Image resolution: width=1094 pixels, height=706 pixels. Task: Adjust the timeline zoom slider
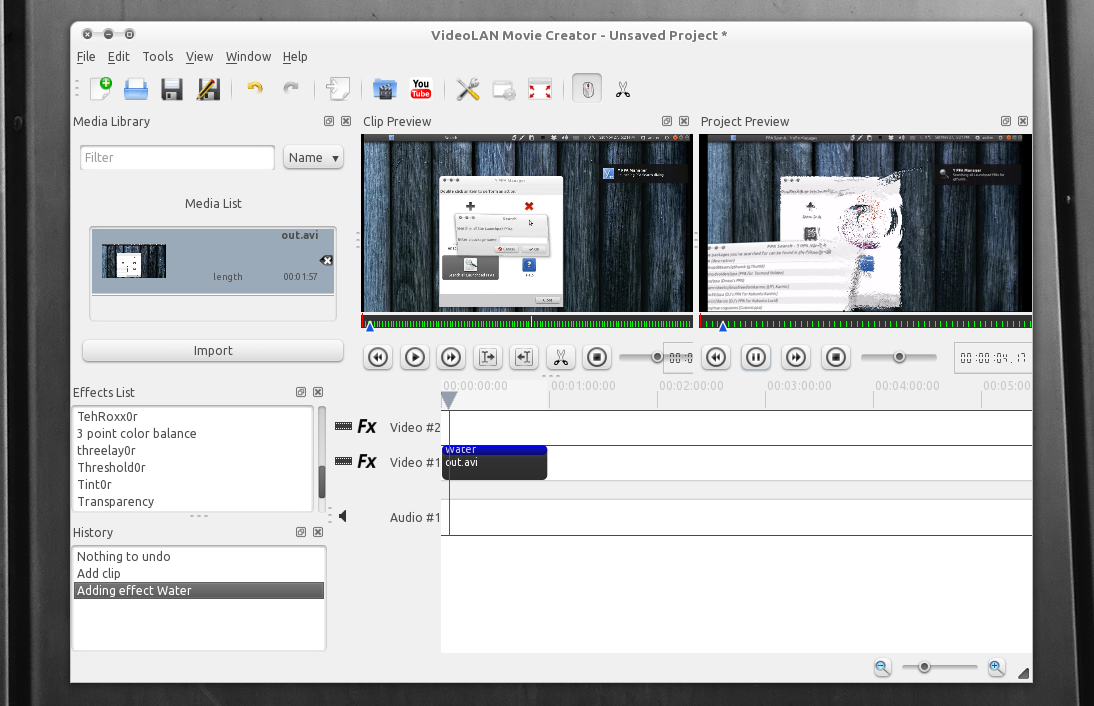(939, 668)
